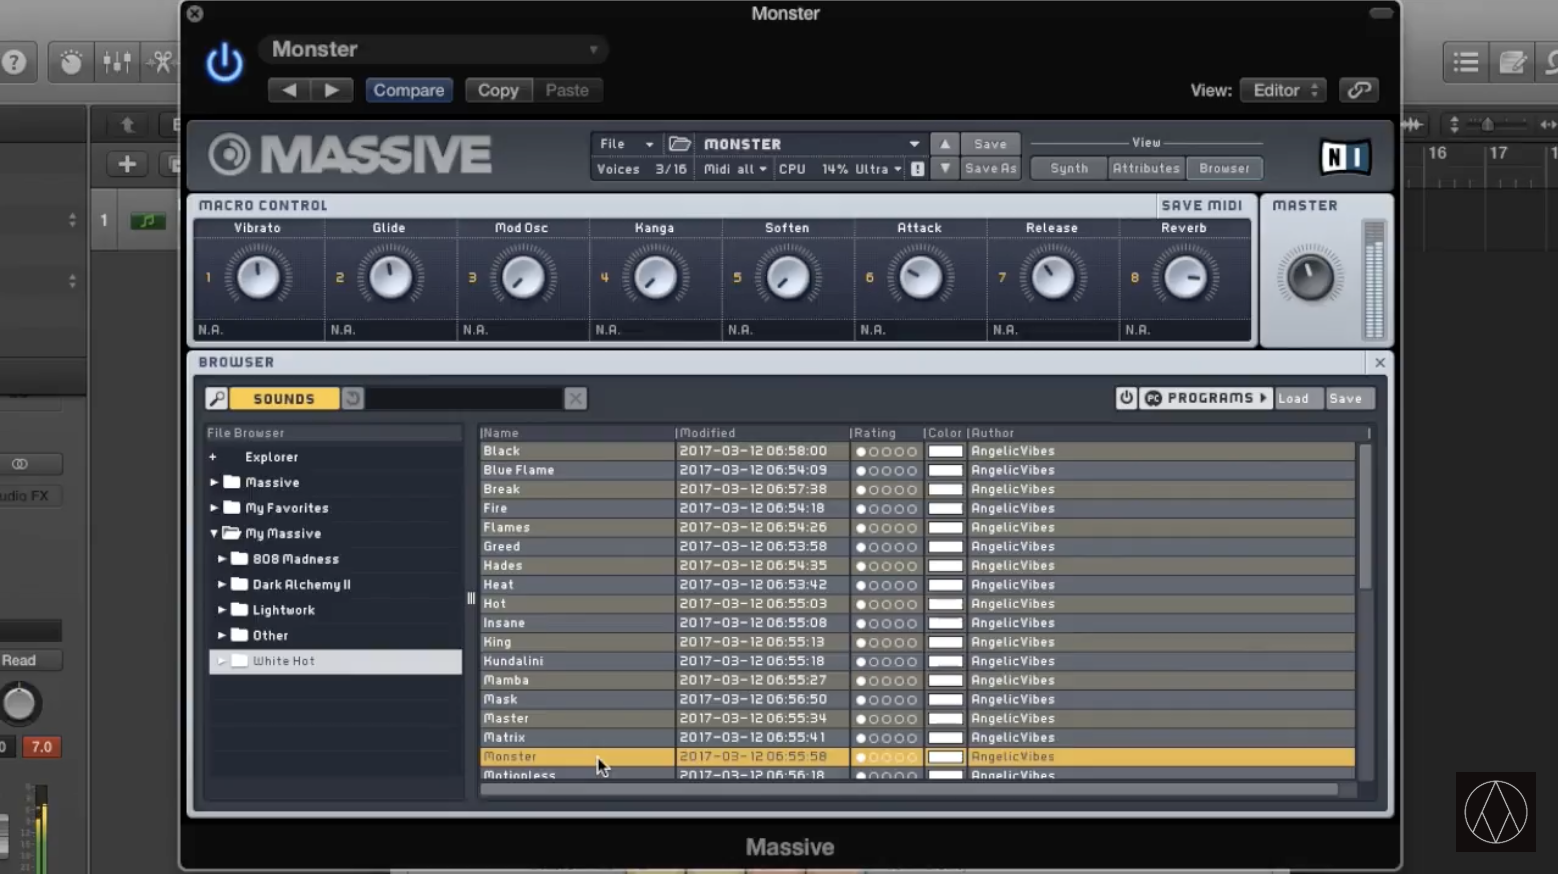Toggle the PROGRAMS power button
The height and width of the screenshot is (874, 1558).
(x=1126, y=398)
